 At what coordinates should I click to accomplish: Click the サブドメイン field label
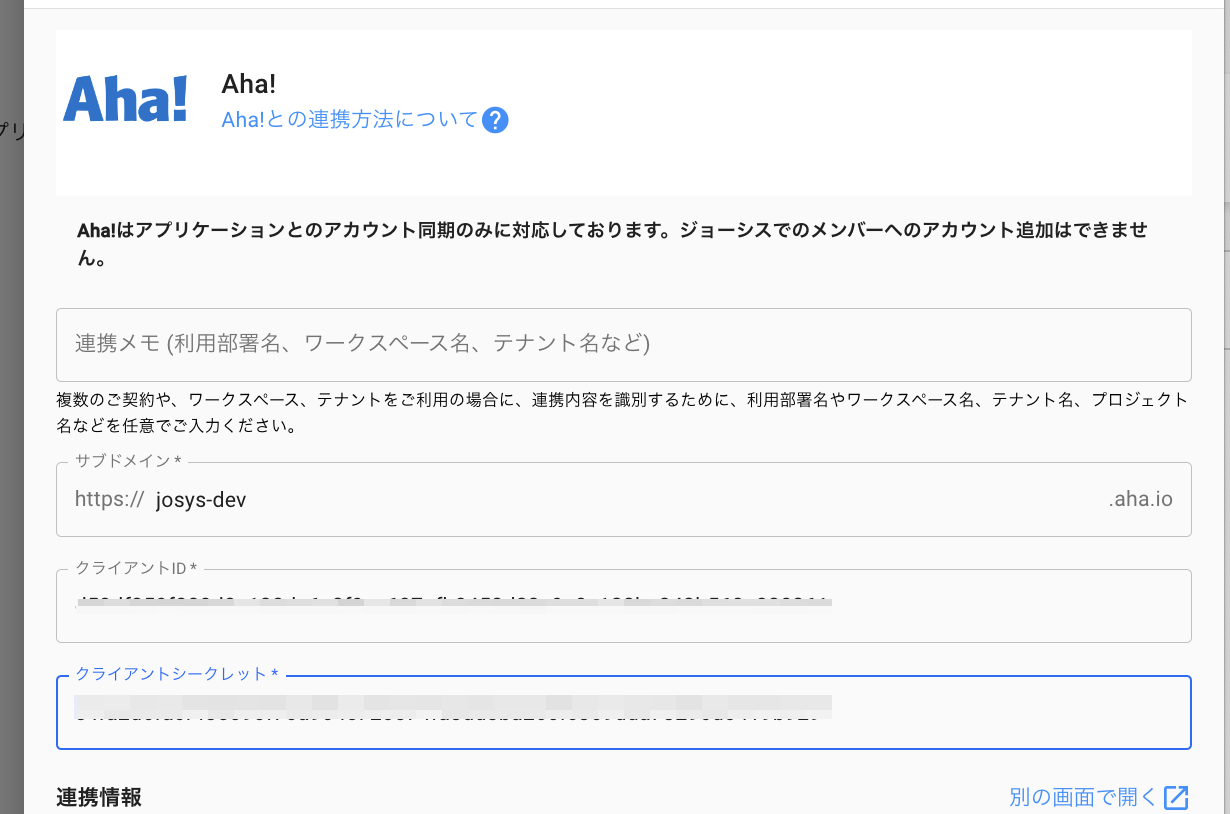click(x=127, y=461)
